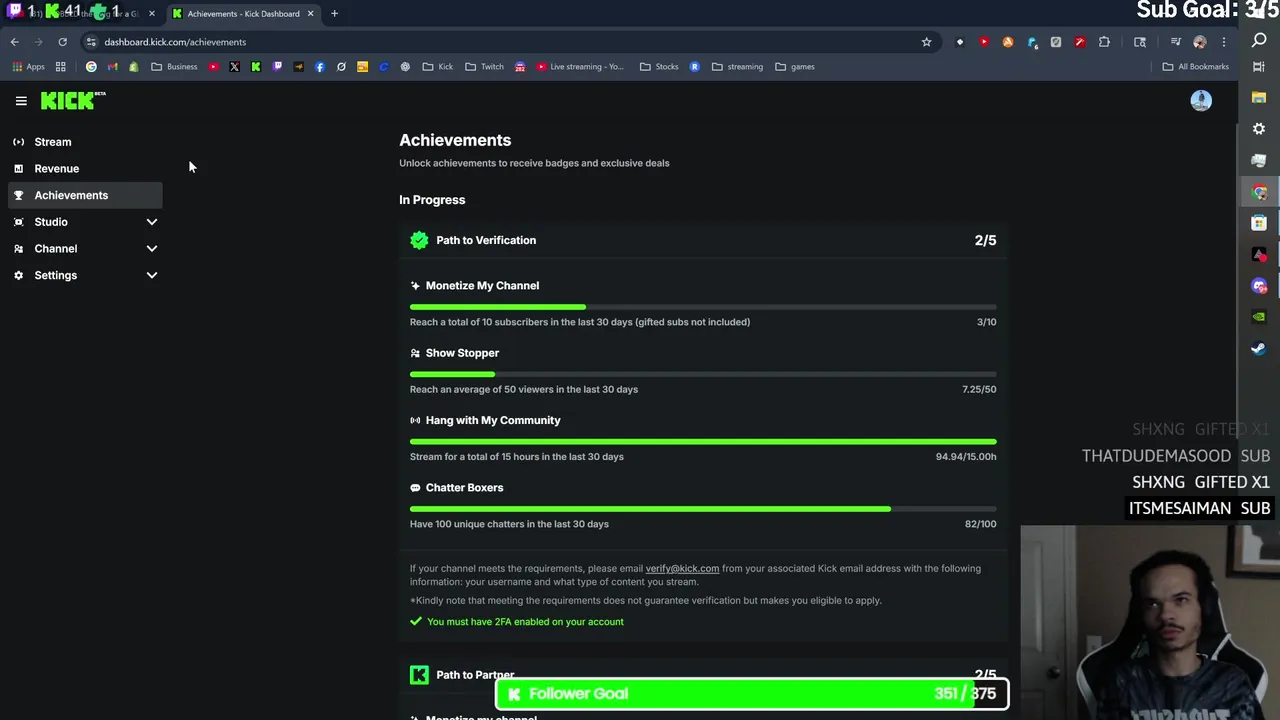Open the Live streaming - Yo... bookmark

point(580,67)
